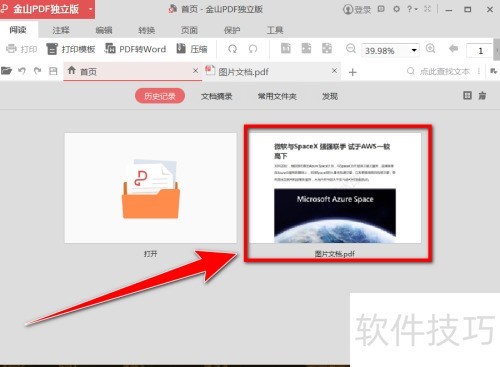Select two-page view icon
This screenshot has height=367, width=500.
[306, 49]
